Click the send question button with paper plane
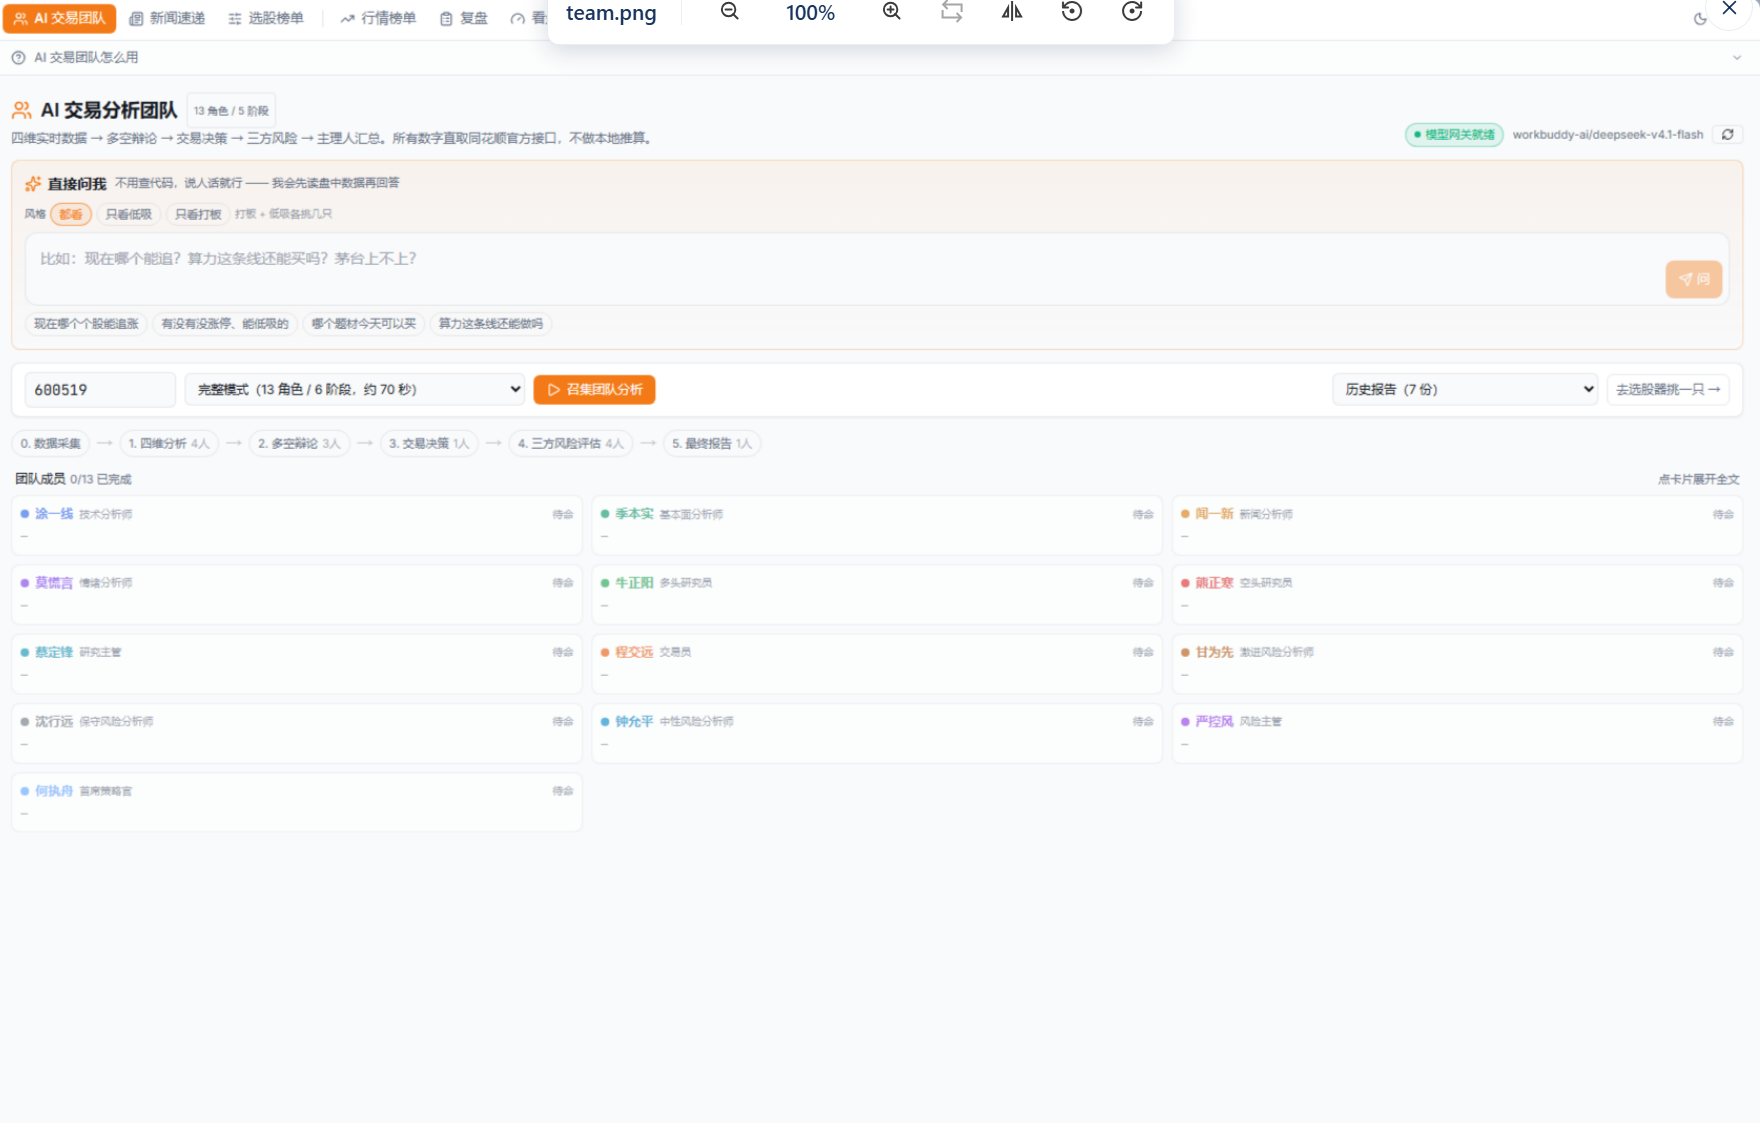 pos(1693,279)
